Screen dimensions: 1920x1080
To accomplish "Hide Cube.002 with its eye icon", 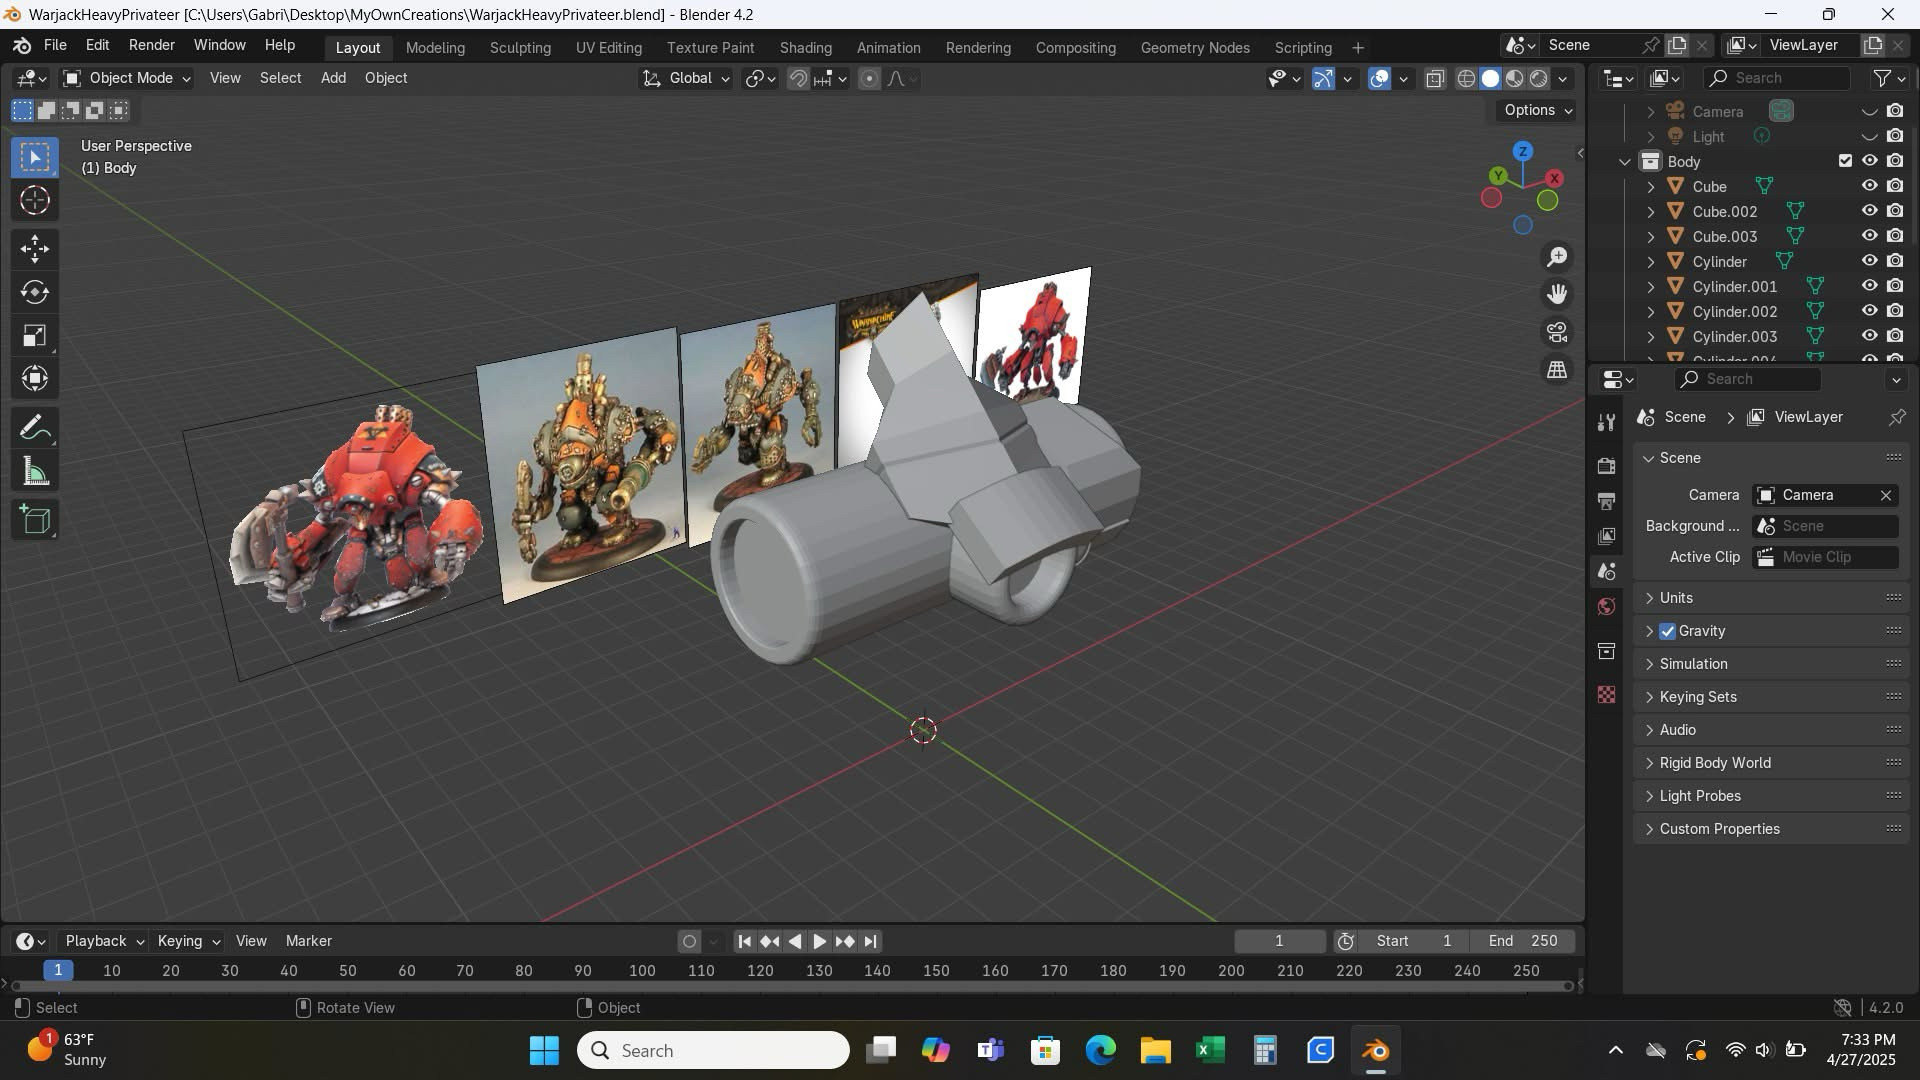I will 1869,211.
